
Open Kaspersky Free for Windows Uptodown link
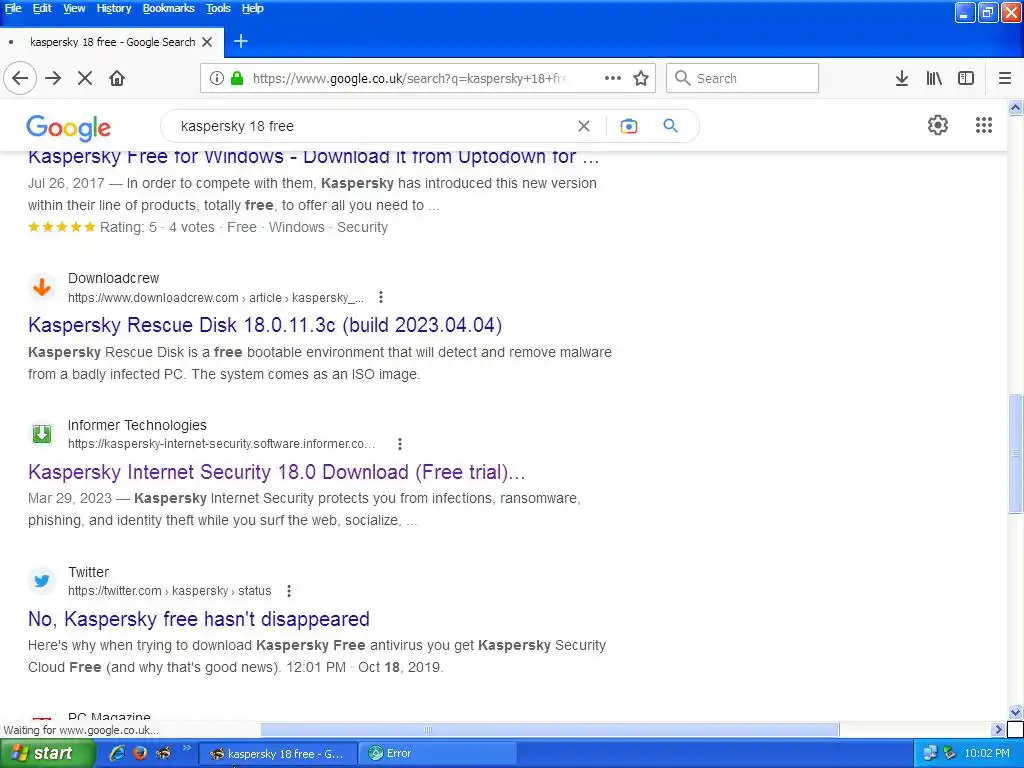click(x=313, y=157)
